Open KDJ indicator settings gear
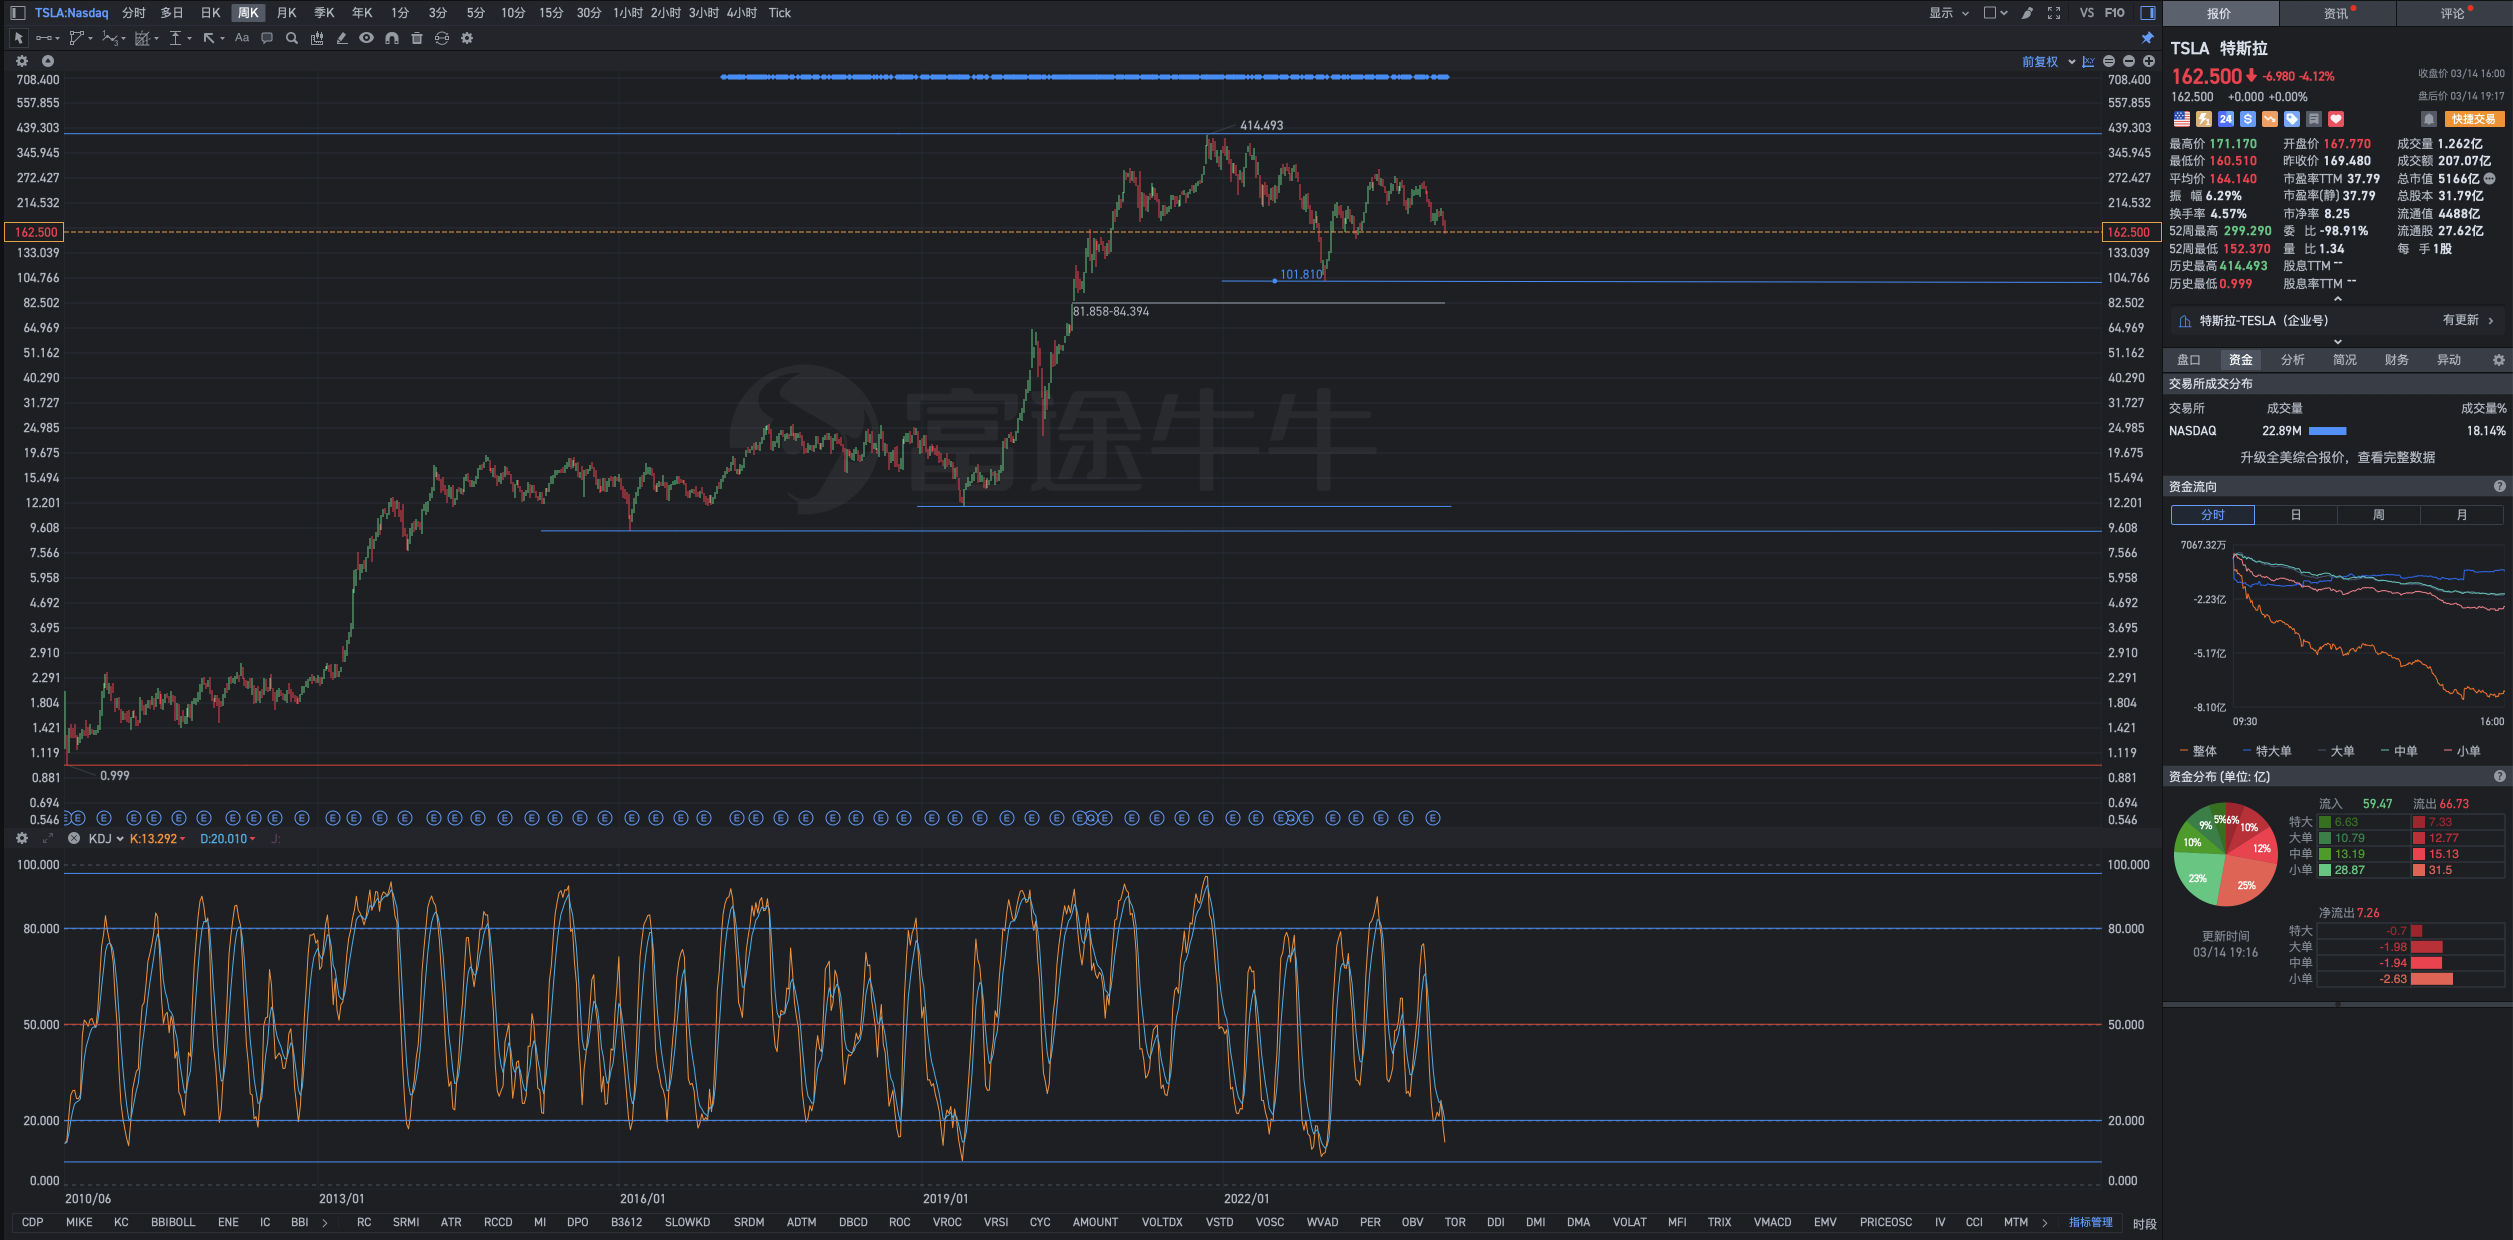The image size is (2513, 1240). [22, 838]
